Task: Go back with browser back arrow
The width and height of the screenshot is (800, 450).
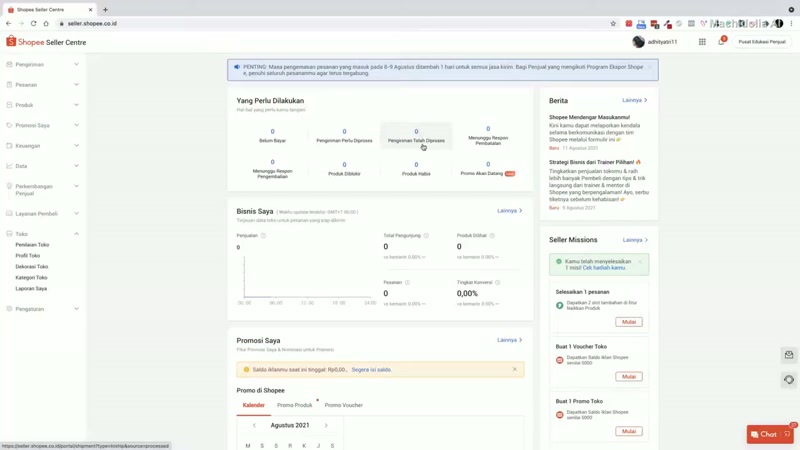Action: click(x=9, y=23)
